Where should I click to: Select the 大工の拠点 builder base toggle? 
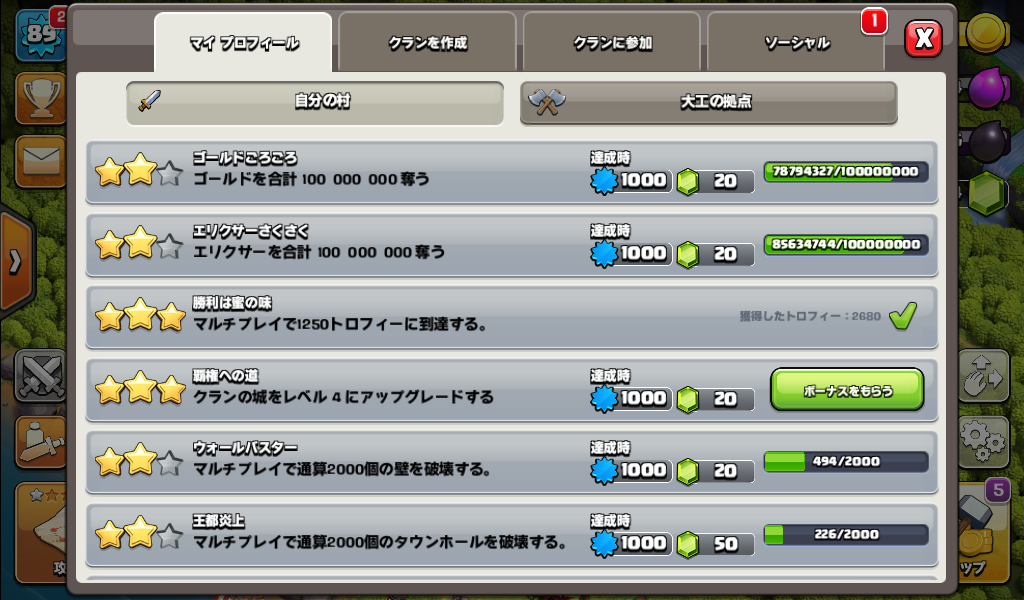[x=709, y=102]
